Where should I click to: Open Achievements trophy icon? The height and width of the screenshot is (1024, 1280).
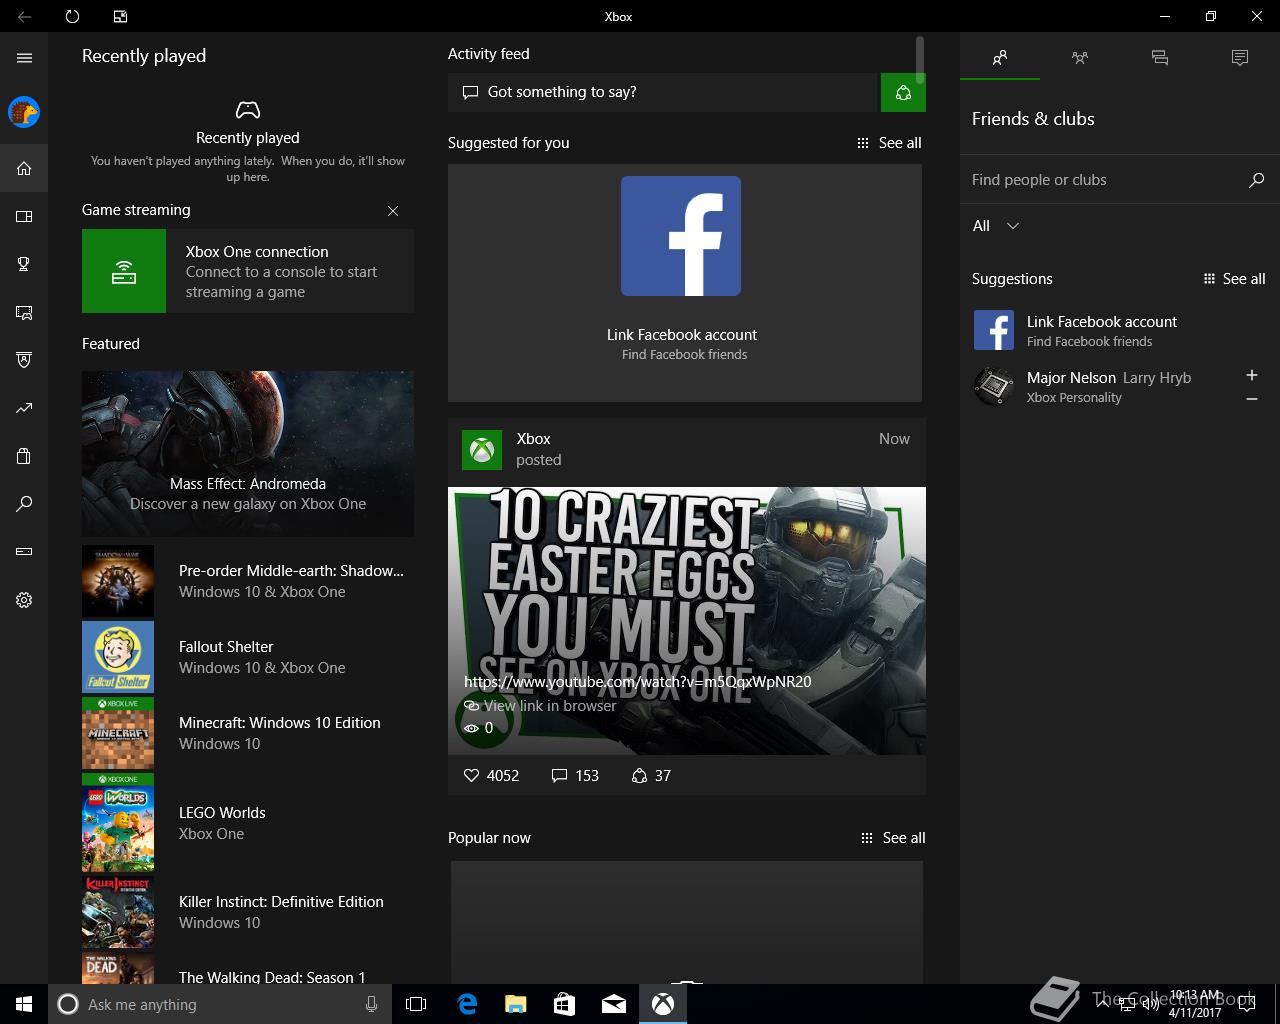tap(24, 264)
